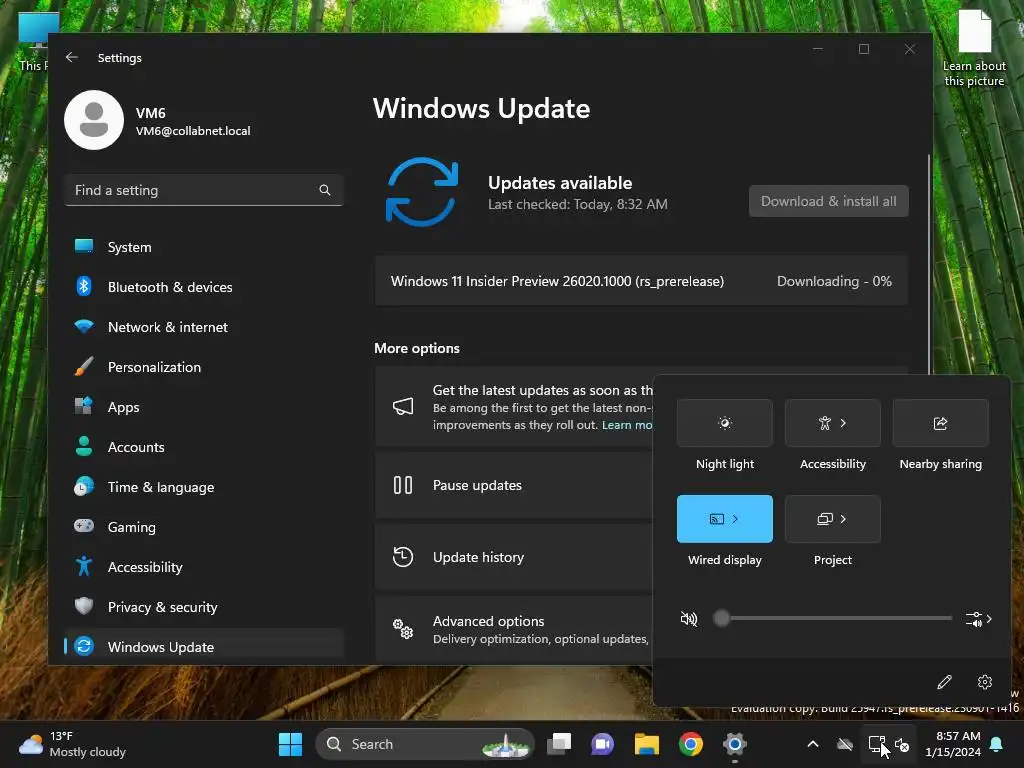Show hidden icons tray chevron
The width and height of the screenshot is (1024, 768).
tap(813, 744)
